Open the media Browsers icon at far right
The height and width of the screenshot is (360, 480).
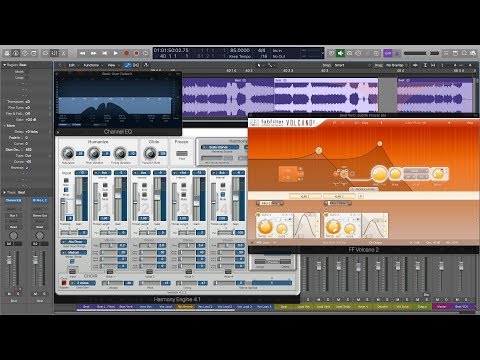pyautogui.click(x=473, y=53)
